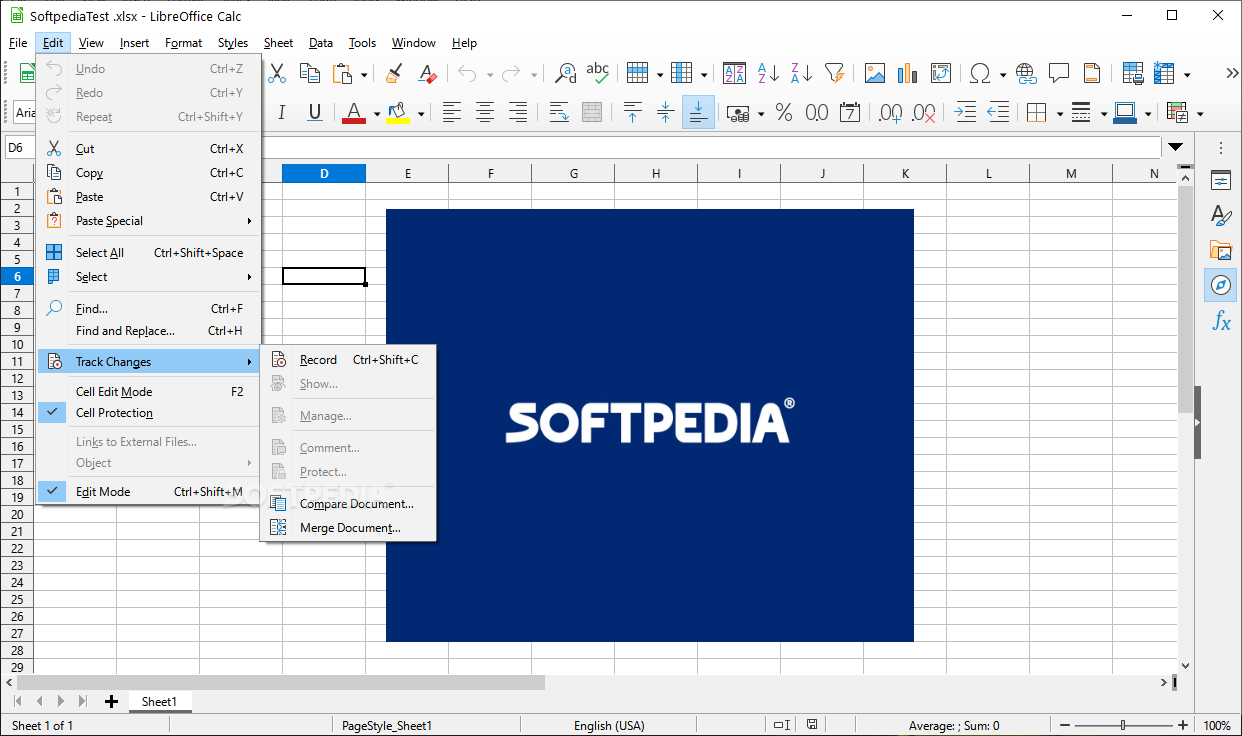Click the Increase Indent icon
Viewport: 1242px width, 736px height.
click(965, 113)
